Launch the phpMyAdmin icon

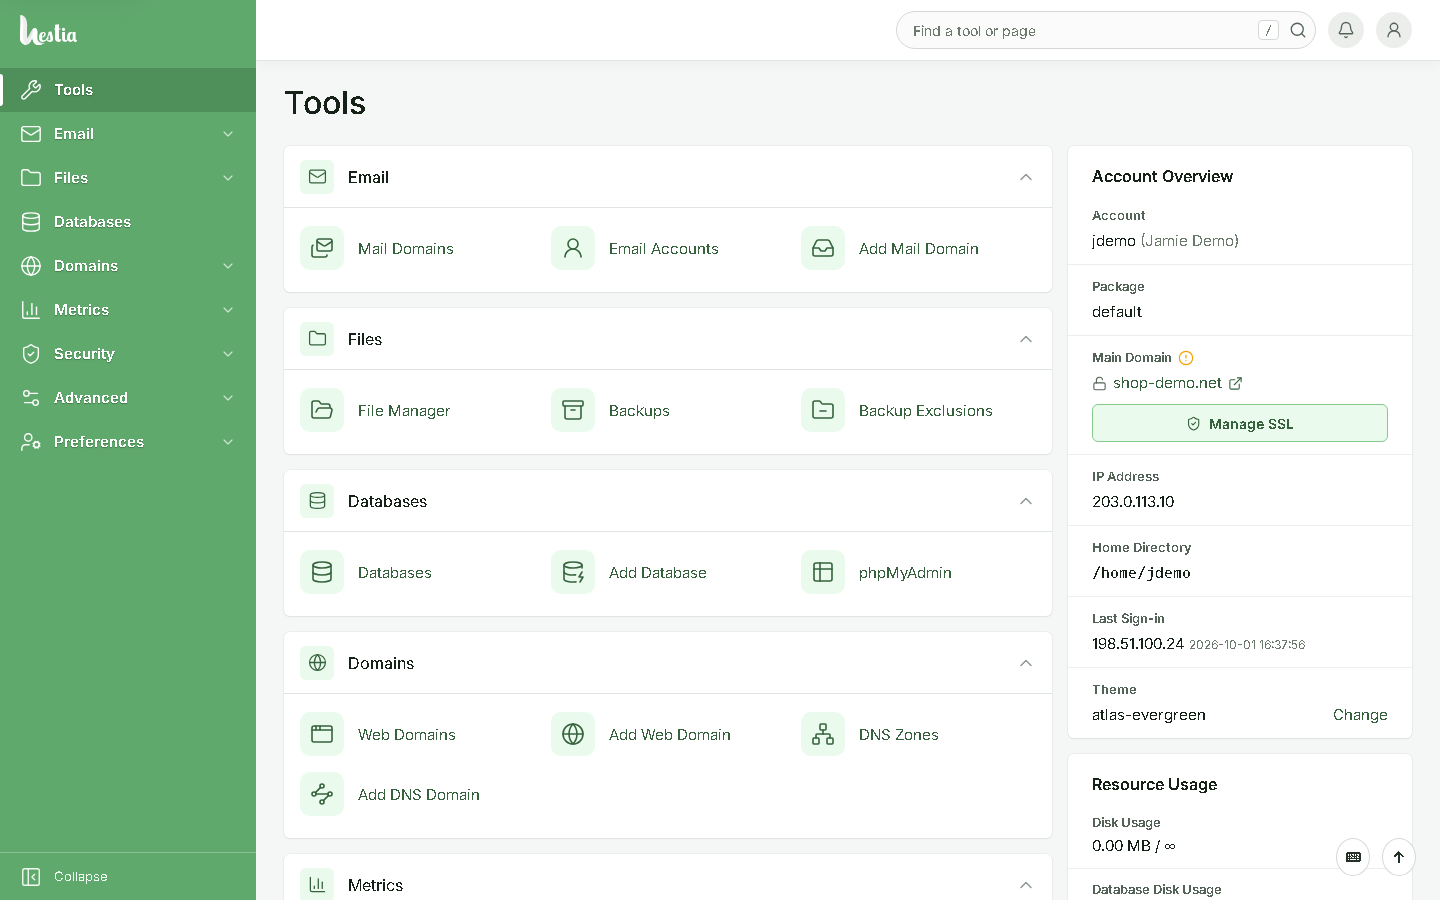823,572
